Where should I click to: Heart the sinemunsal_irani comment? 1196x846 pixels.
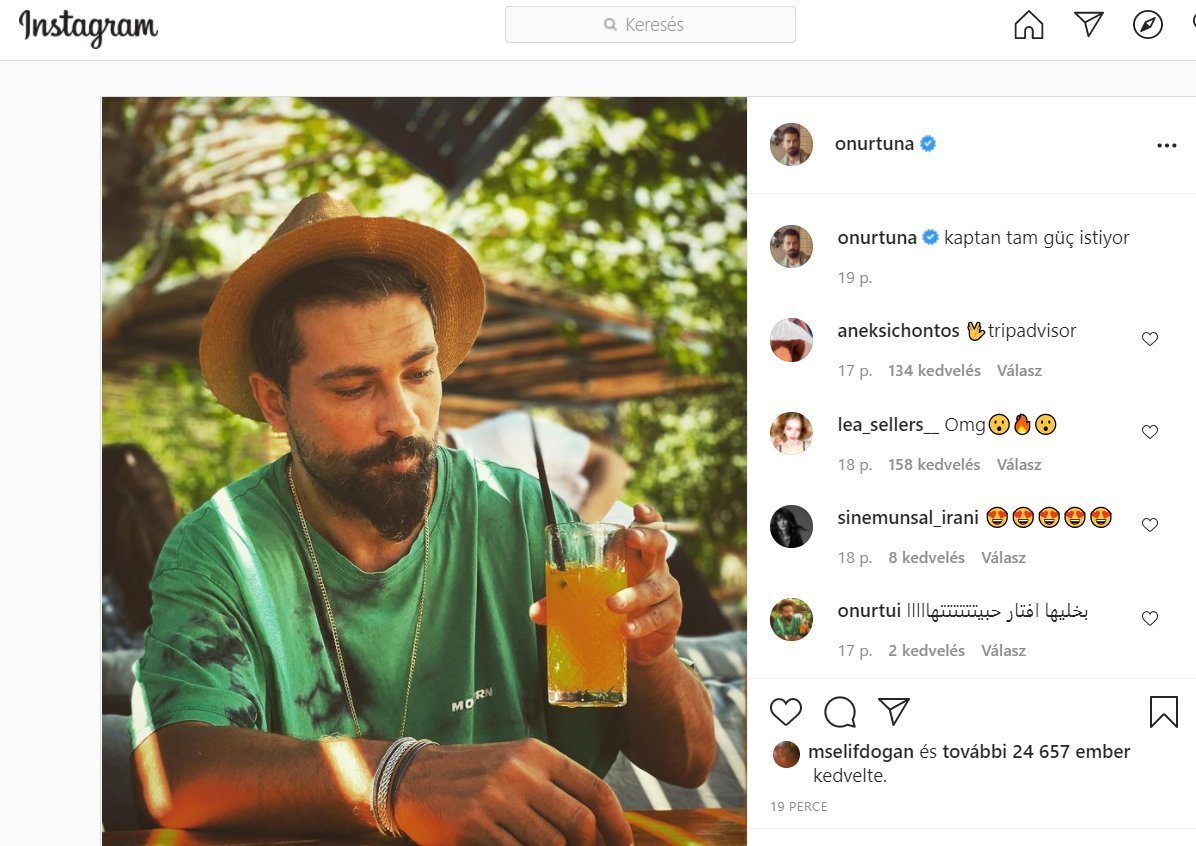tap(1150, 525)
